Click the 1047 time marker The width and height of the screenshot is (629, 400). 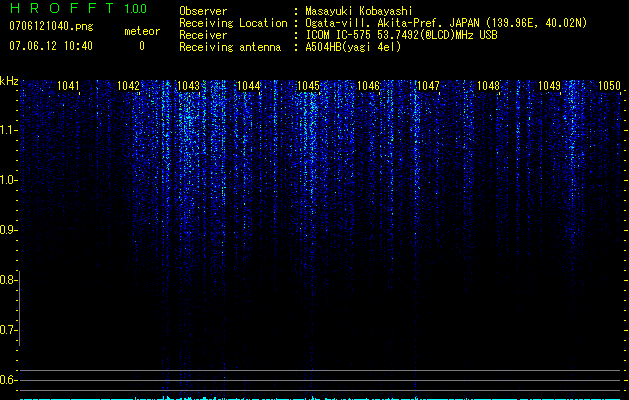pos(428,85)
